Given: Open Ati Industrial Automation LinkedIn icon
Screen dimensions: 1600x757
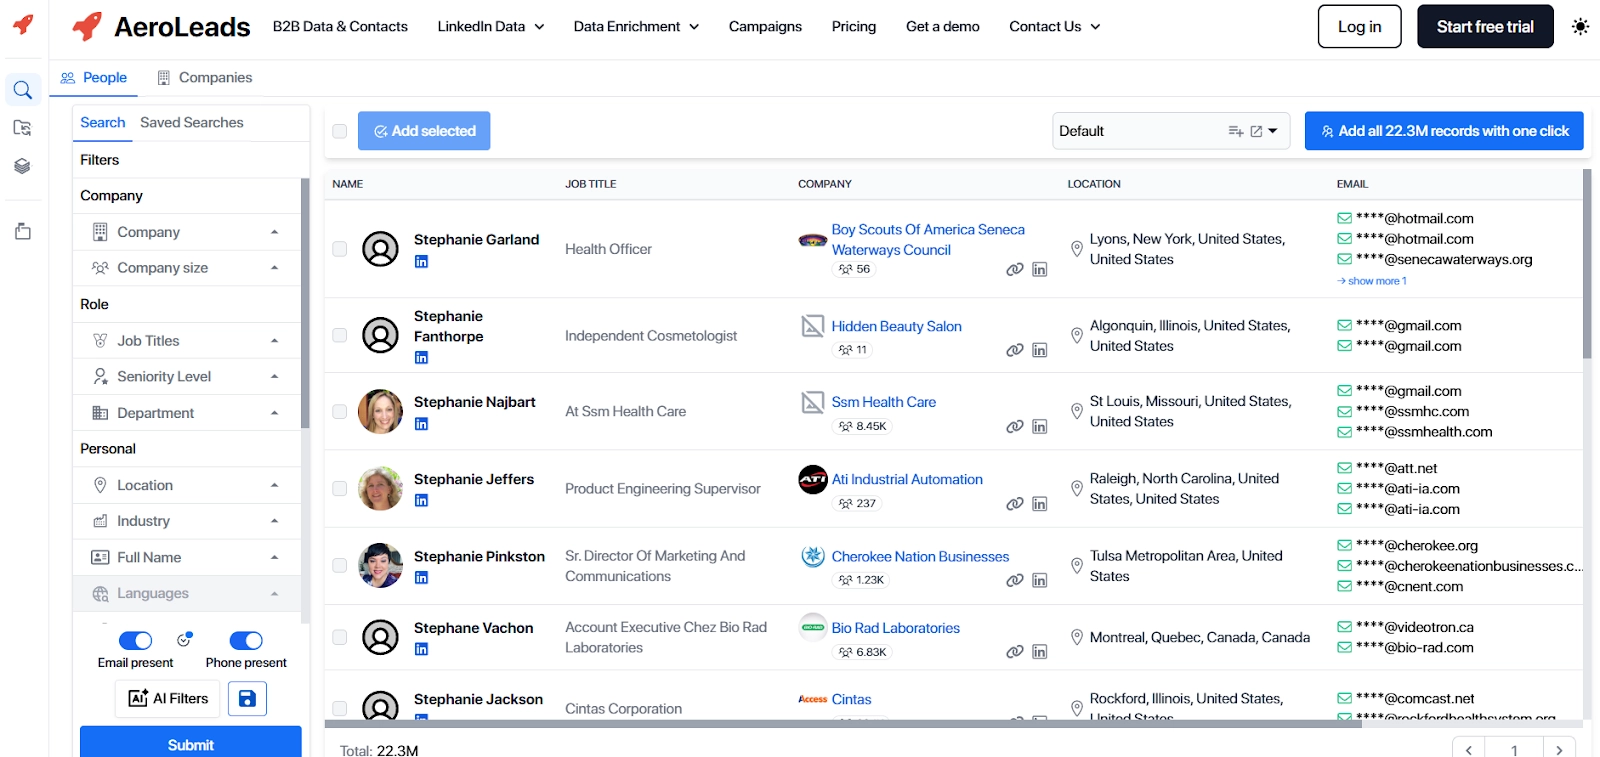Looking at the screenshot, I should click(1040, 504).
